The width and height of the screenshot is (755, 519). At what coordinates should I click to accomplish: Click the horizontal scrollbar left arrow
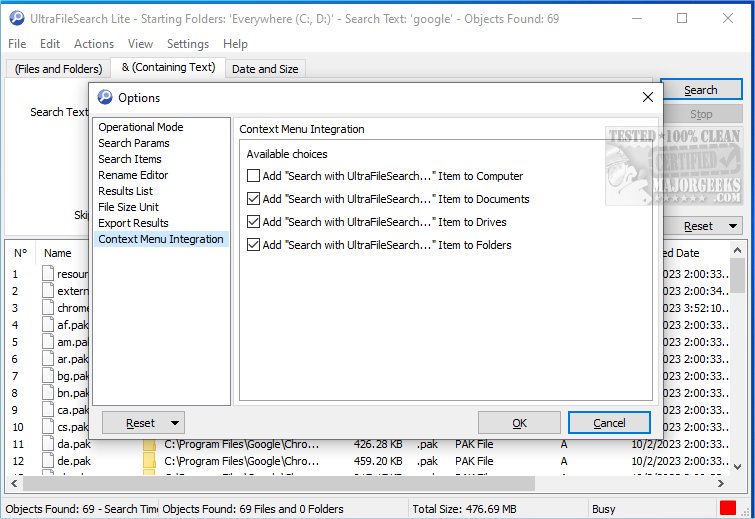click(x=14, y=483)
